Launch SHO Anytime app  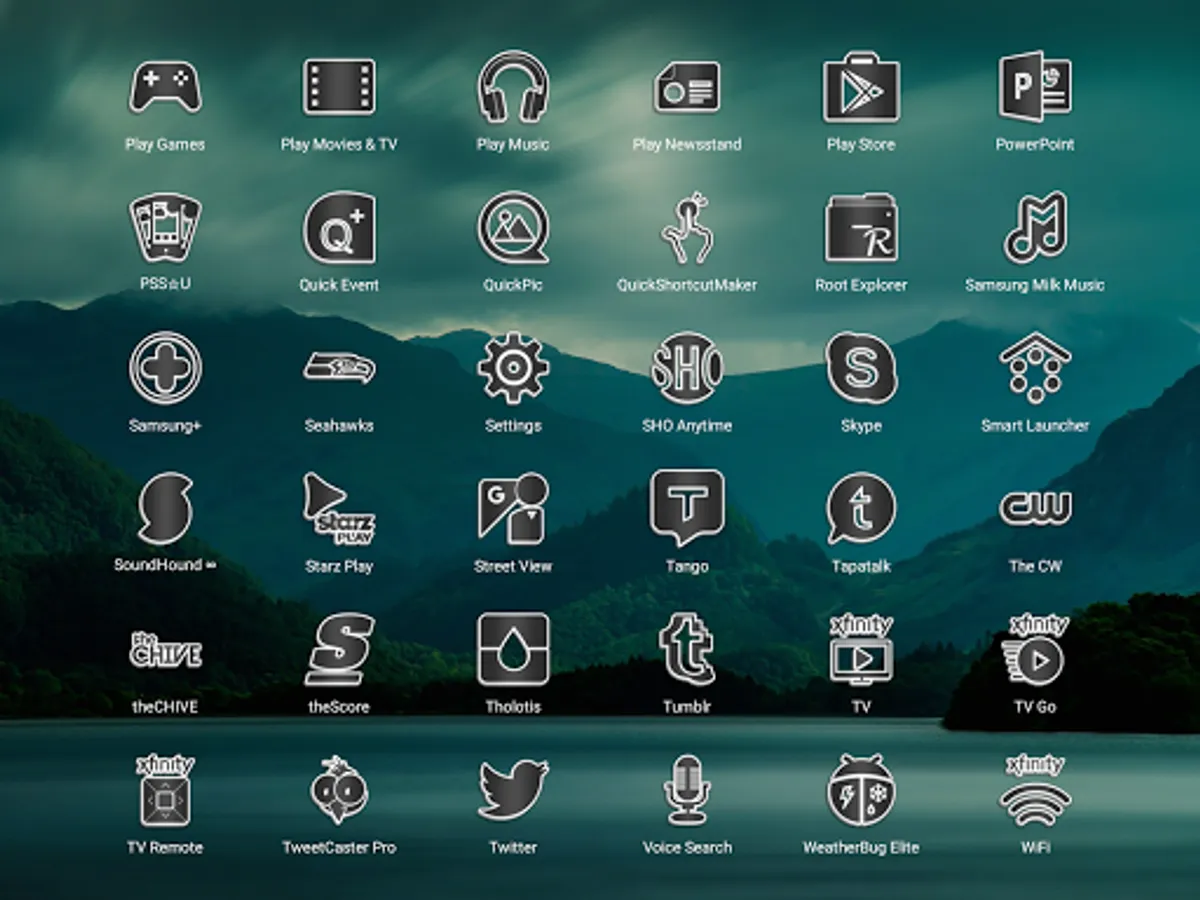[x=687, y=368]
